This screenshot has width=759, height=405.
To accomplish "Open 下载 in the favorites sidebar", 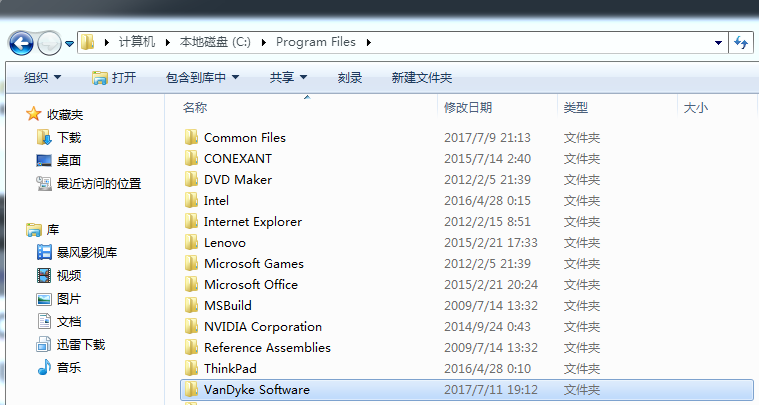I will click(59, 137).
